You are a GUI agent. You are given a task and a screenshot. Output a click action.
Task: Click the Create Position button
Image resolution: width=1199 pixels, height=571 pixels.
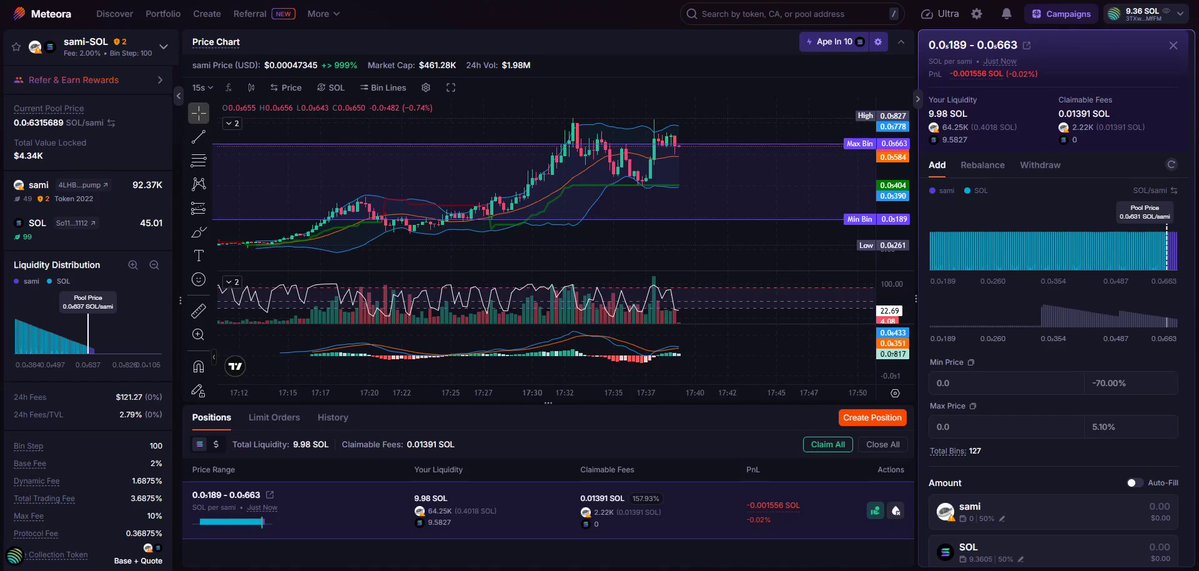tap(872, 417)
